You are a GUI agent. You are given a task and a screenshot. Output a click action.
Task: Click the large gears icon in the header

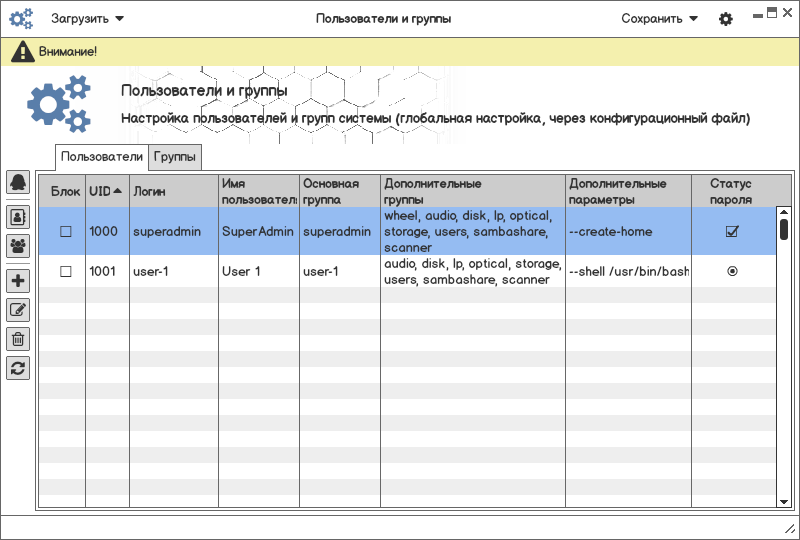pyautogui.click(x=59, y=104)
